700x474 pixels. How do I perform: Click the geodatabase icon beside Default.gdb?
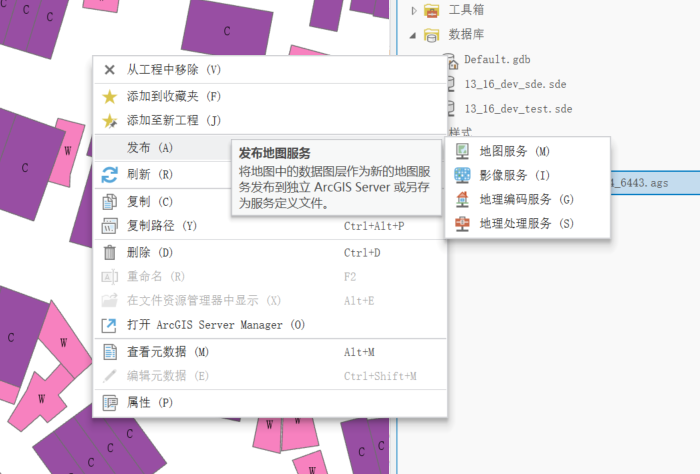(452, 61)
